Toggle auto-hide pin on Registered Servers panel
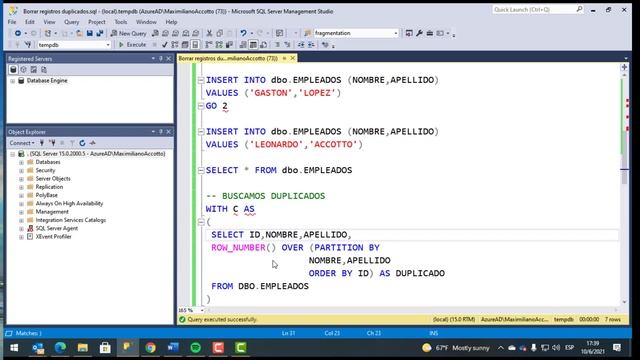This screenshot has width=640, height=360. 161,58
